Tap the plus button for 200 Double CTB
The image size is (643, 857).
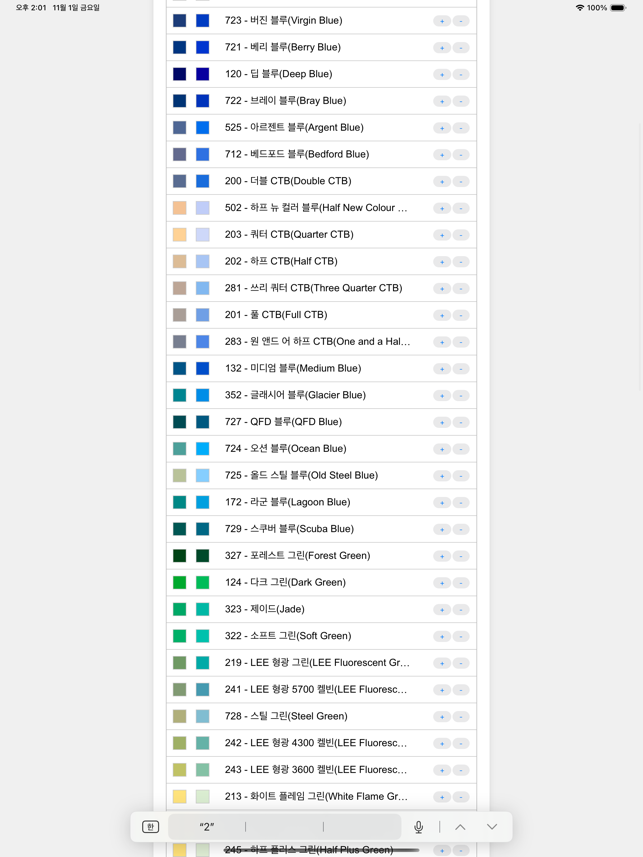click(442, 181)
